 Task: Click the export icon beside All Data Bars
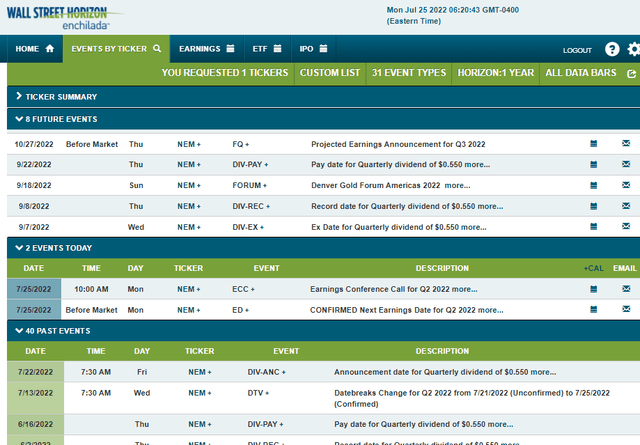point(631,74)
